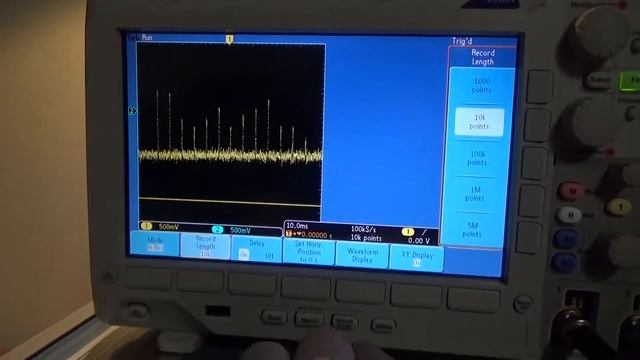Turn Delay On in the bottom menu
Viewport: 640px width, 360px height.
click(244, 255)
